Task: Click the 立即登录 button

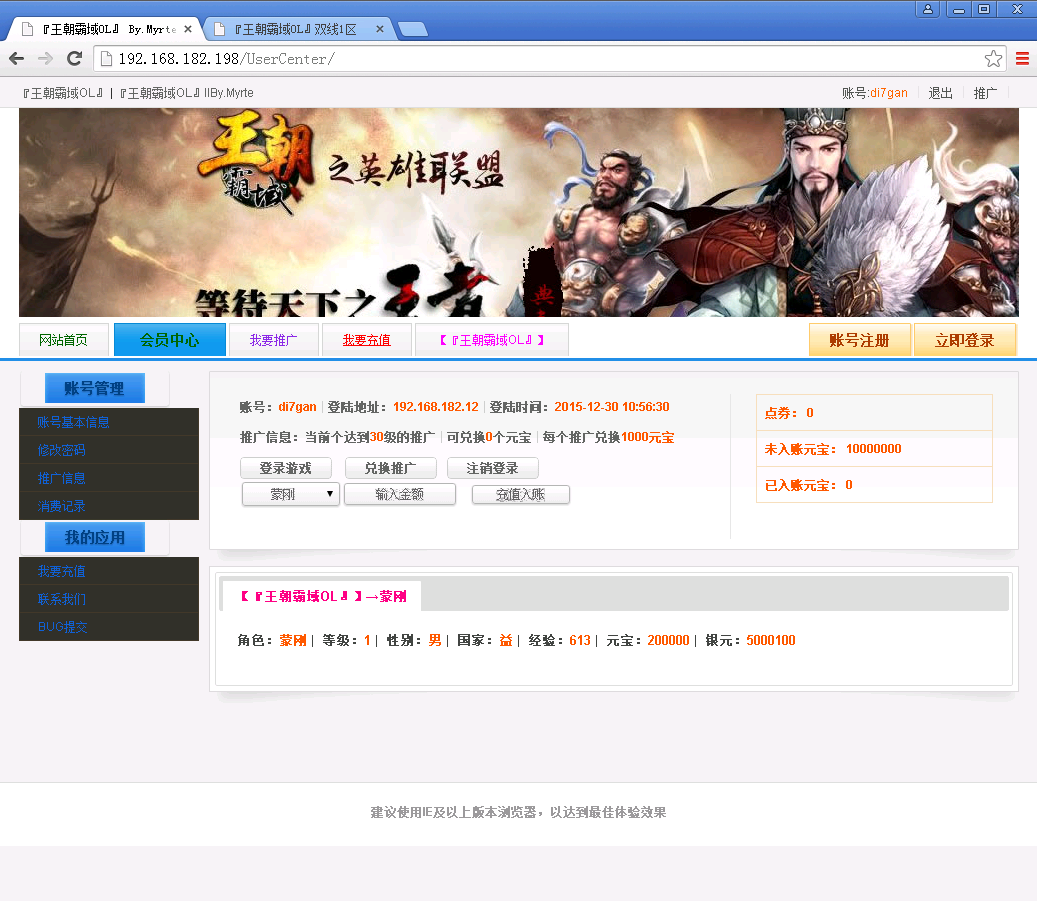Action: pos(965,340)
